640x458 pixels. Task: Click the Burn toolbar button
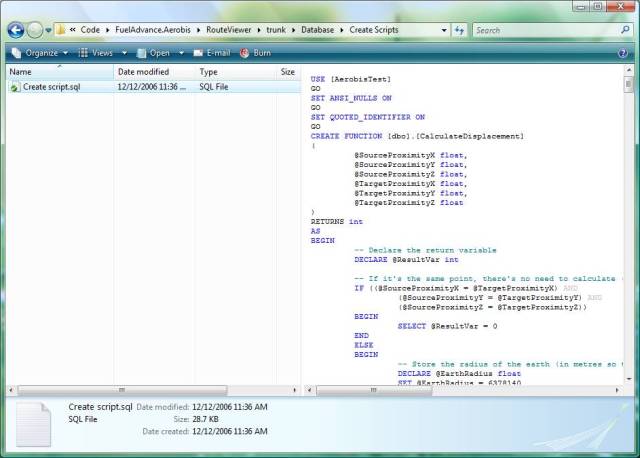click(255, 52)
